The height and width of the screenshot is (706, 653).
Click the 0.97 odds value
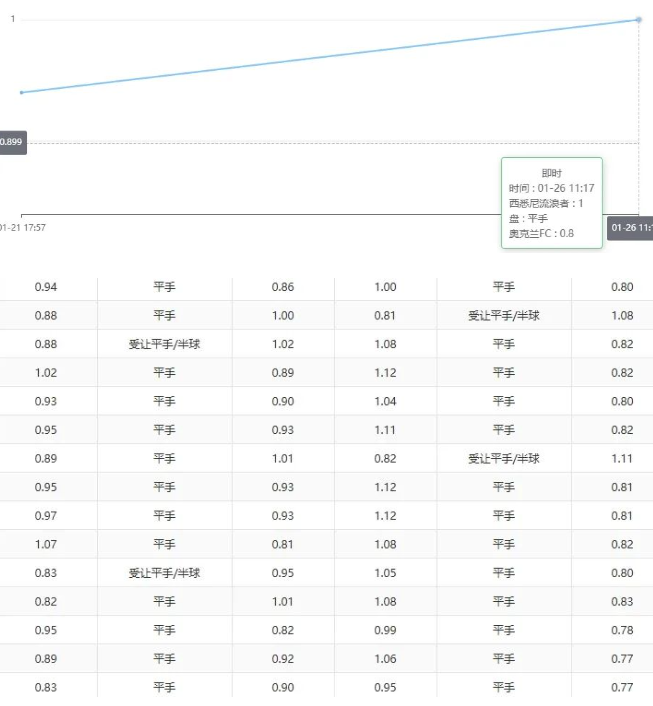coord(46,516)
